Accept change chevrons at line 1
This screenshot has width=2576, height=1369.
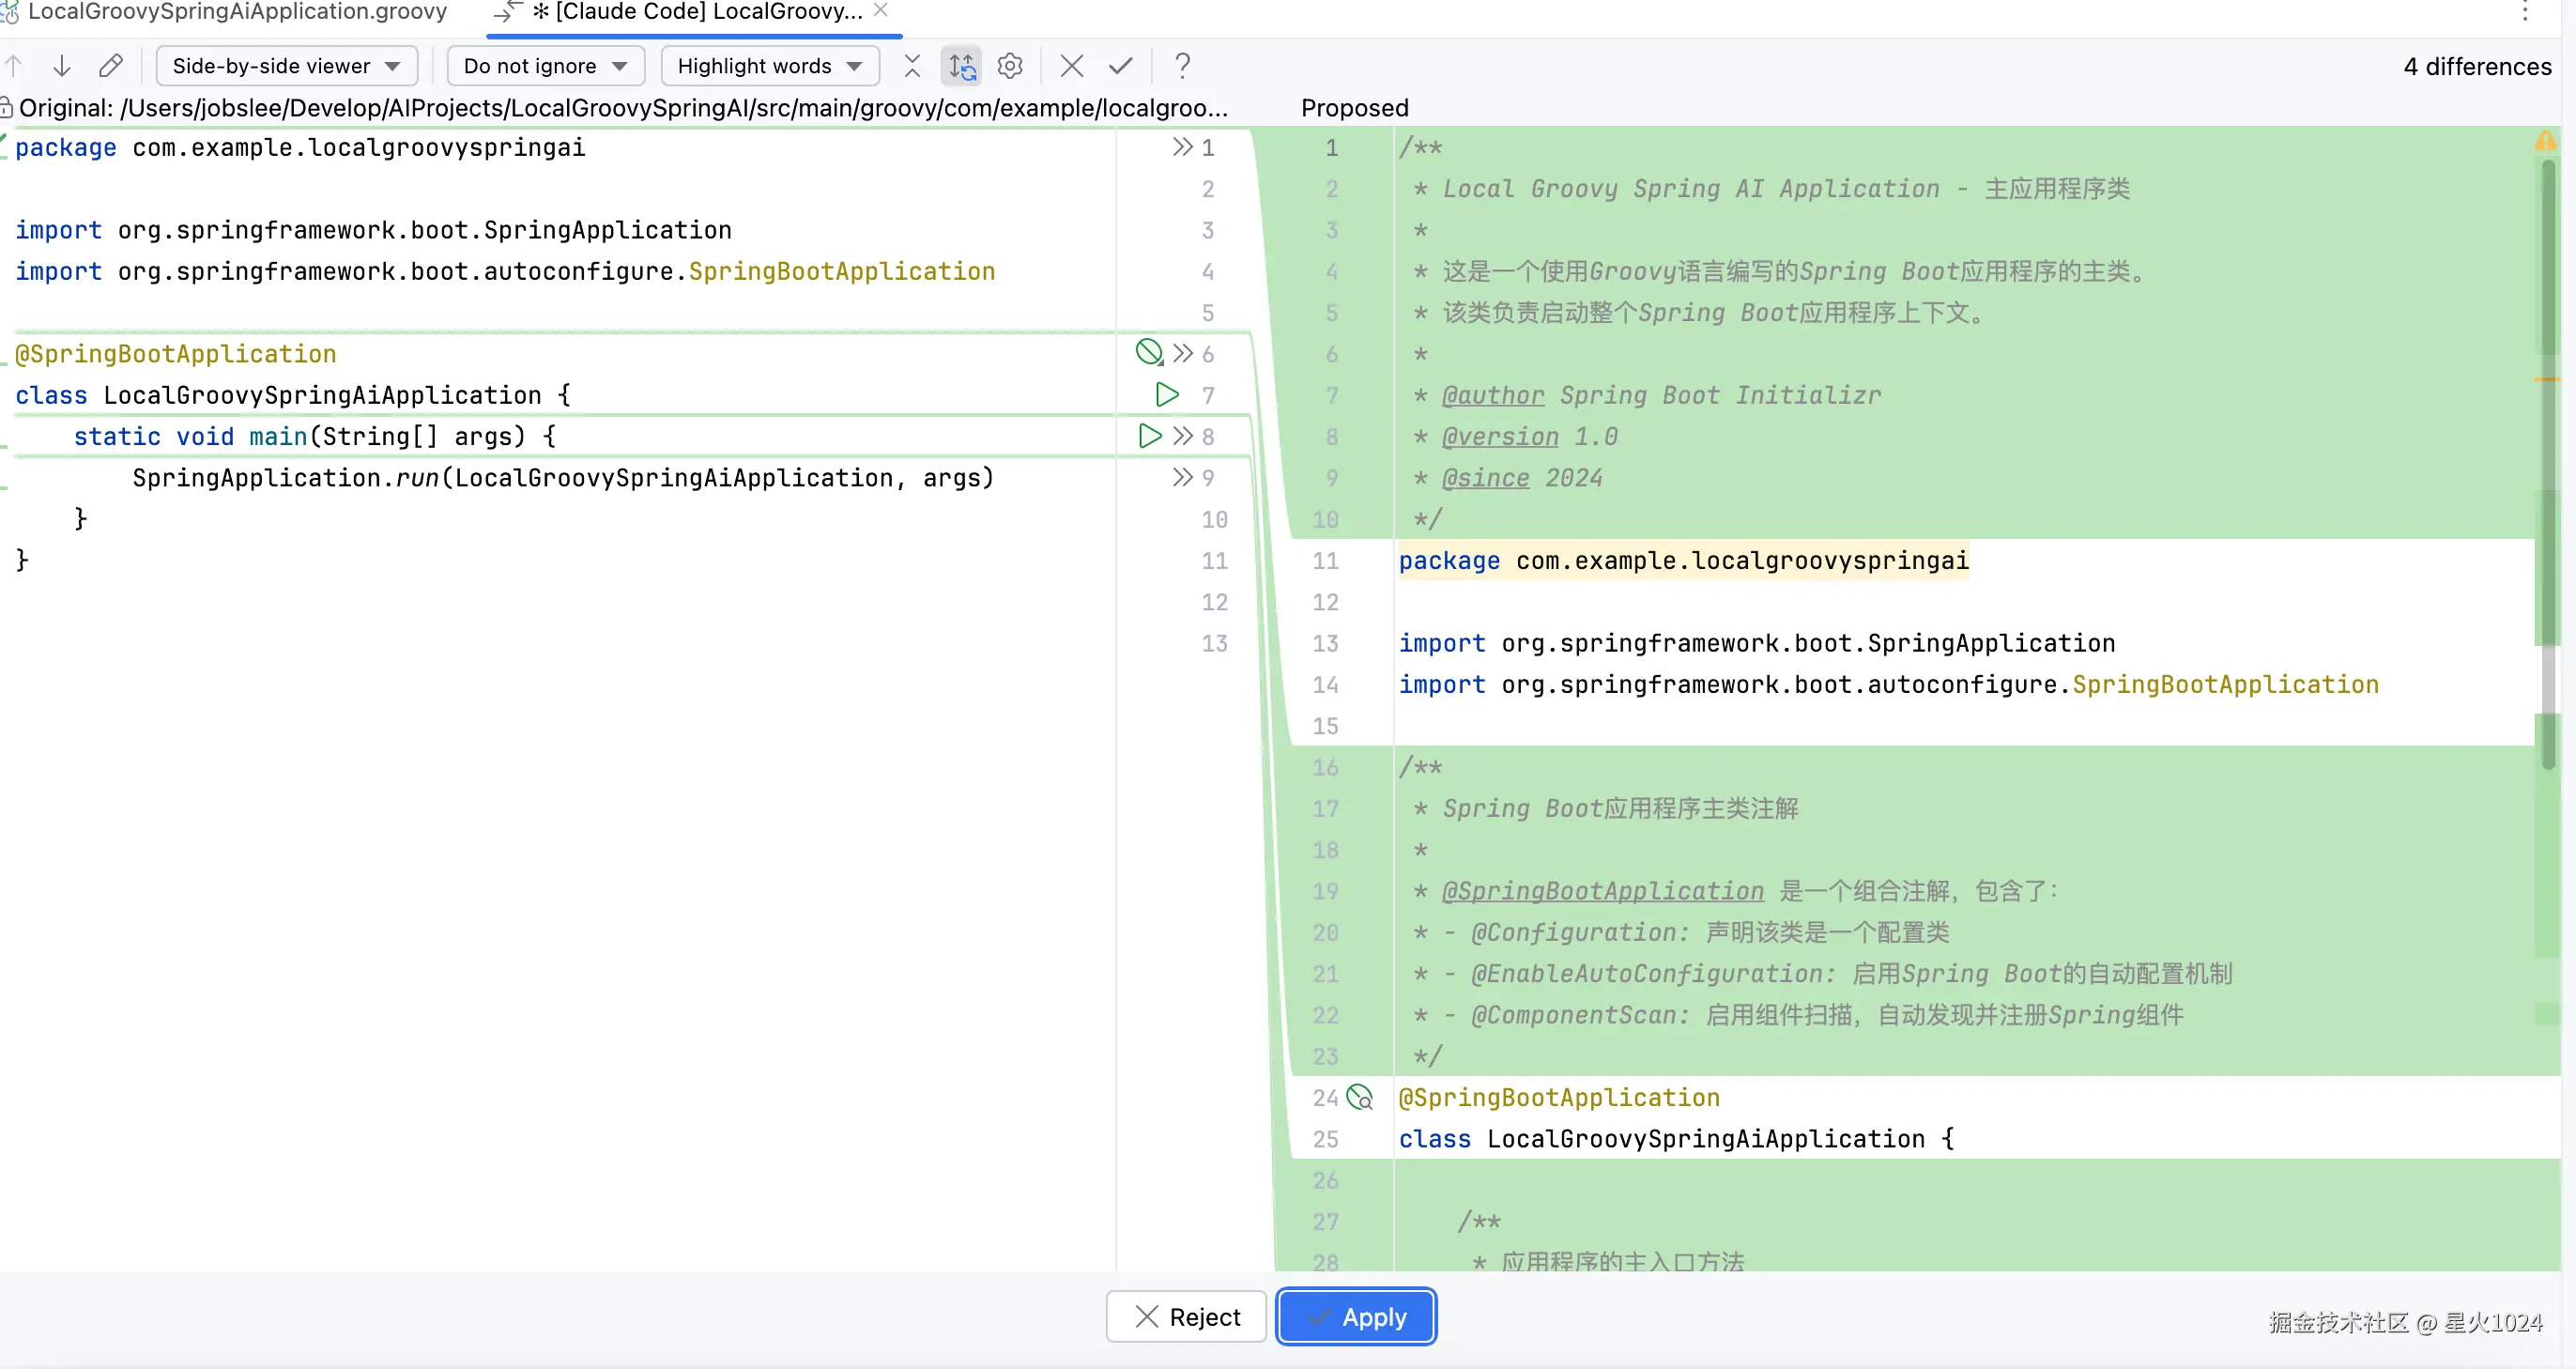(x=1182, y=147)
